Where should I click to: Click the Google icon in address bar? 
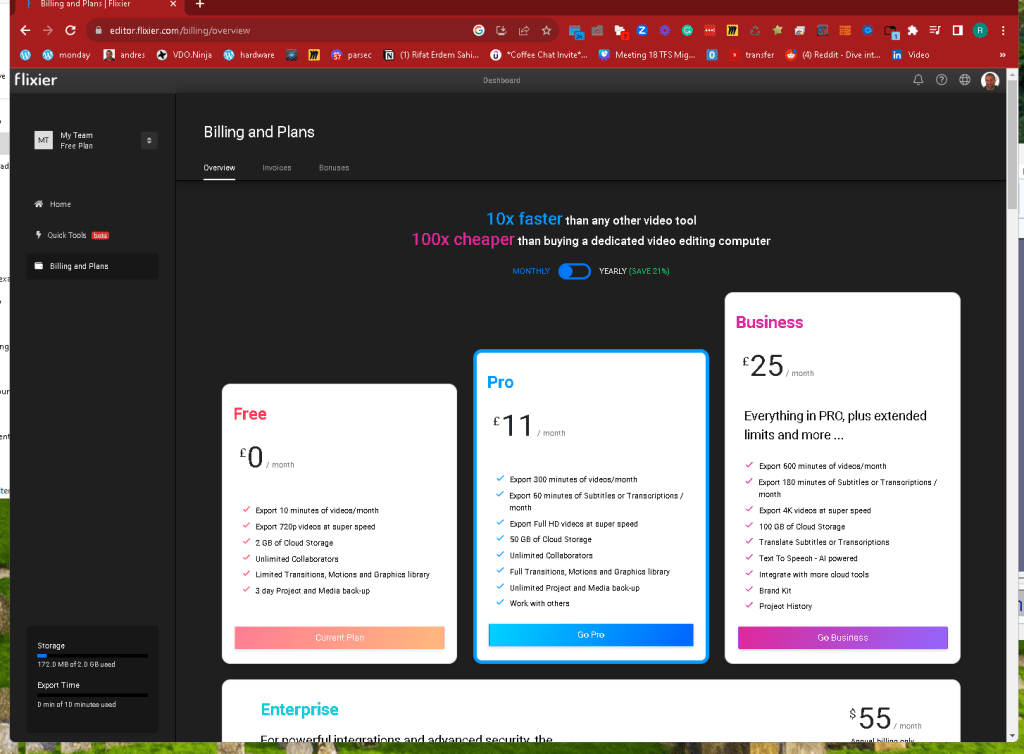click(479, 30)
